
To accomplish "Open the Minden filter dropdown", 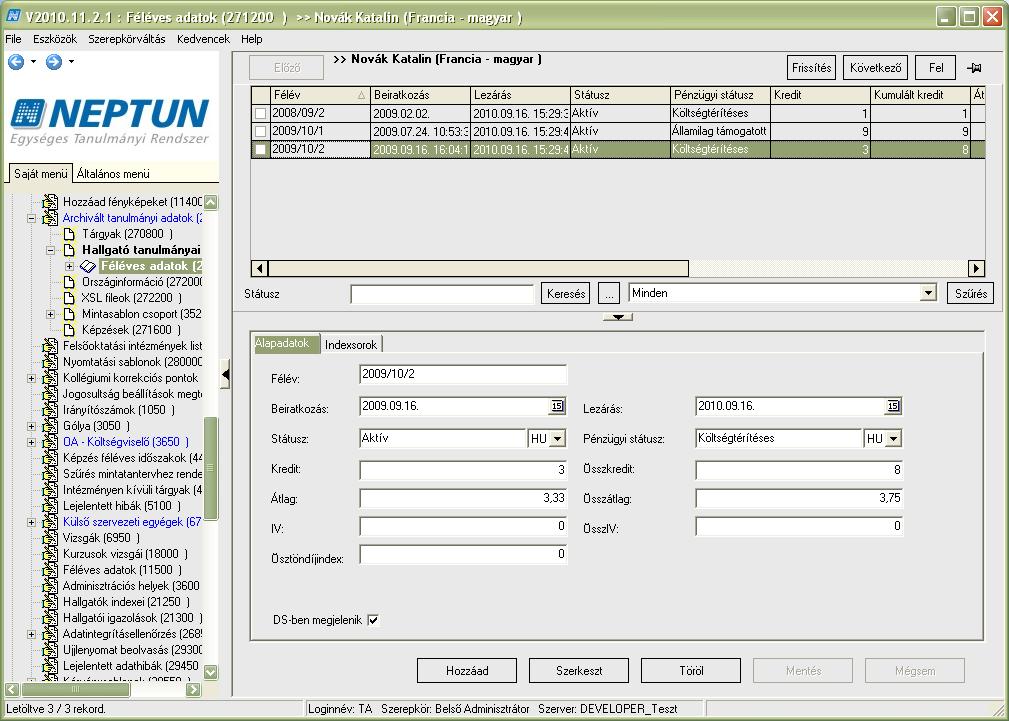I will pos(927,294).
